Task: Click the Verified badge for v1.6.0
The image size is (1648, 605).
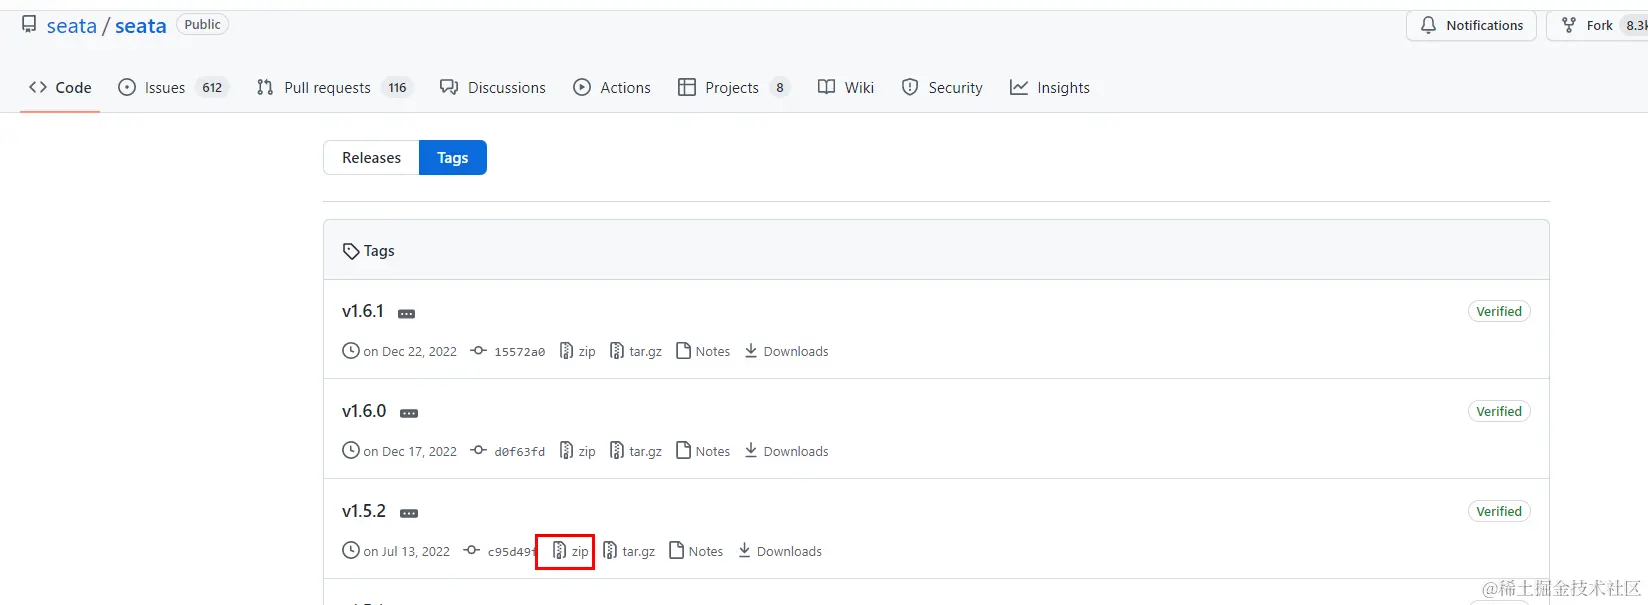Action: [1499, 411]
